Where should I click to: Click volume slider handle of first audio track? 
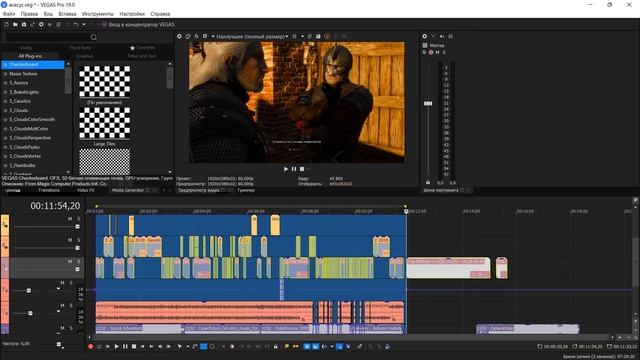29,291
